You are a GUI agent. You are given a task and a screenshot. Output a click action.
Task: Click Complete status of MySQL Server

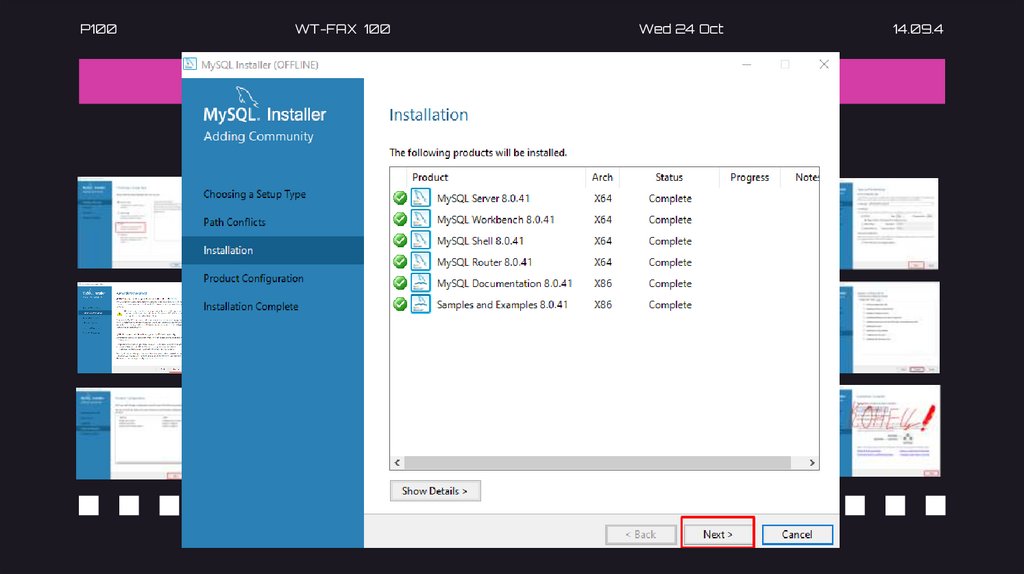tap(670, 198)
